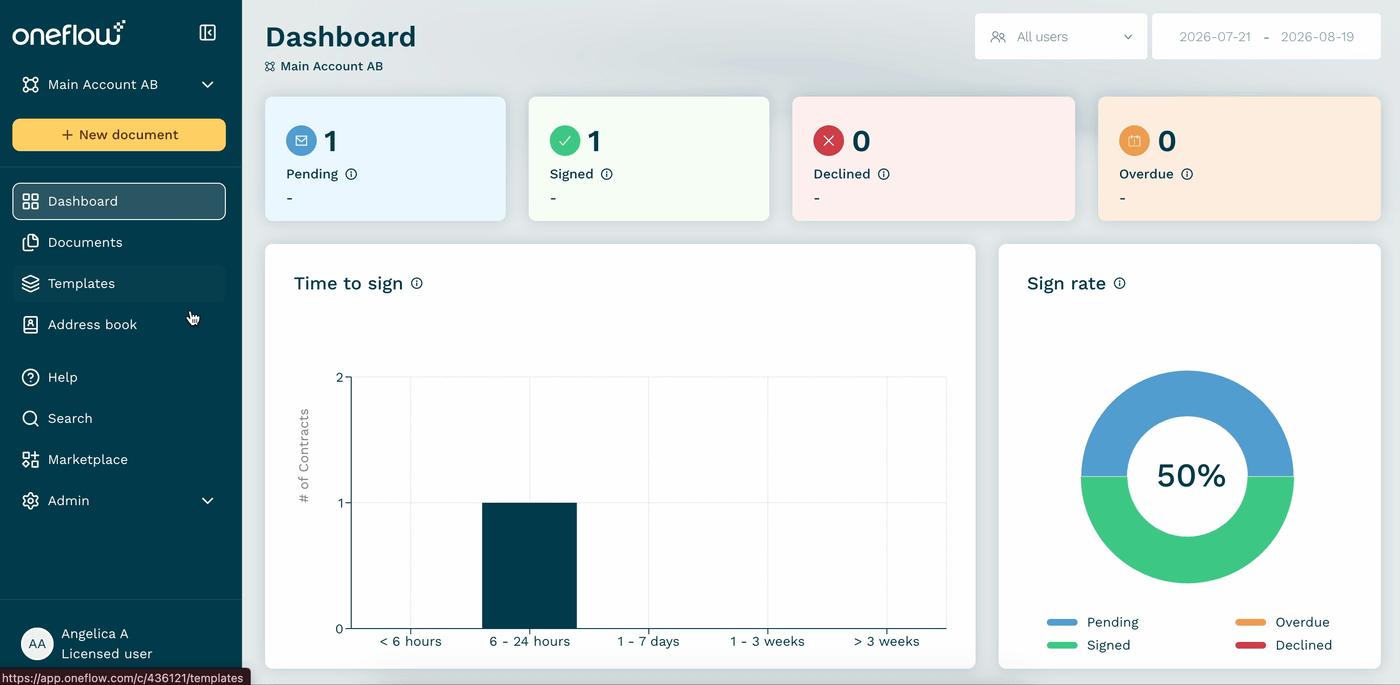Open the All users dropdown
1400x685 pixels.
coord(1061,37)
